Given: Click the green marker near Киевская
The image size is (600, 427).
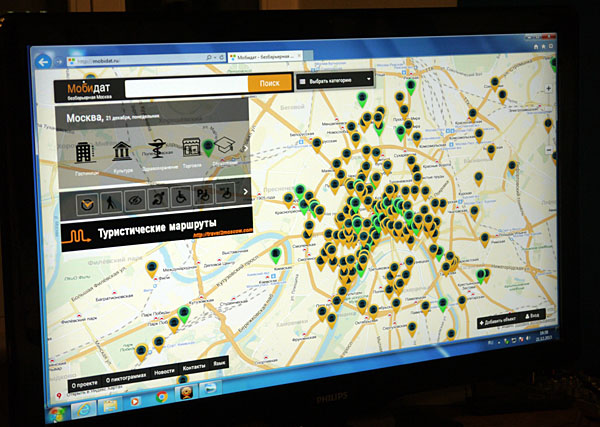Looking at the screenshot, I should pyautogui.click(x=276, y=255).
